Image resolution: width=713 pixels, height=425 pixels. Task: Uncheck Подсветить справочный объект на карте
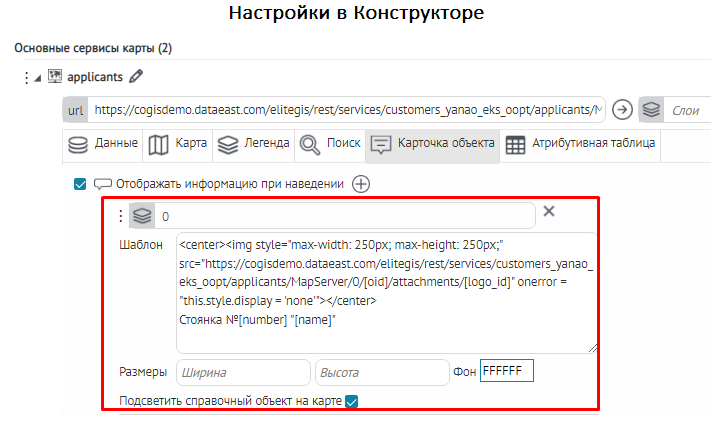pyautogui.click(x=351, y=401)
